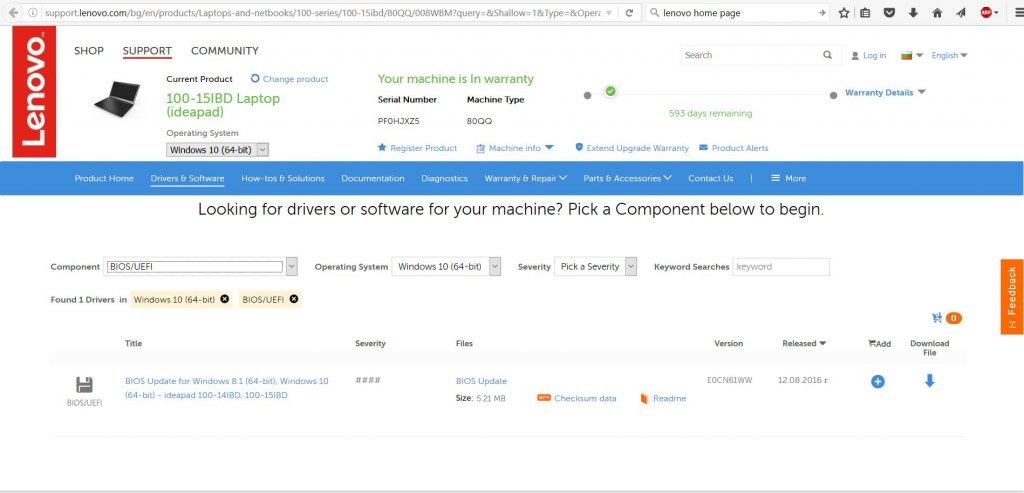Click the reading list icon in browser toolbar
The width and height of the screenshot is (1024, 493).
tap(865, 12)
